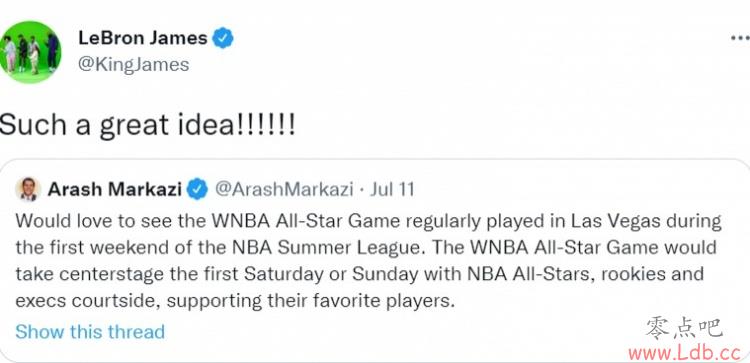Click quoted line starting "Would love to see"
The height and width of the screenshot is (363, 750).
point(368,221)
